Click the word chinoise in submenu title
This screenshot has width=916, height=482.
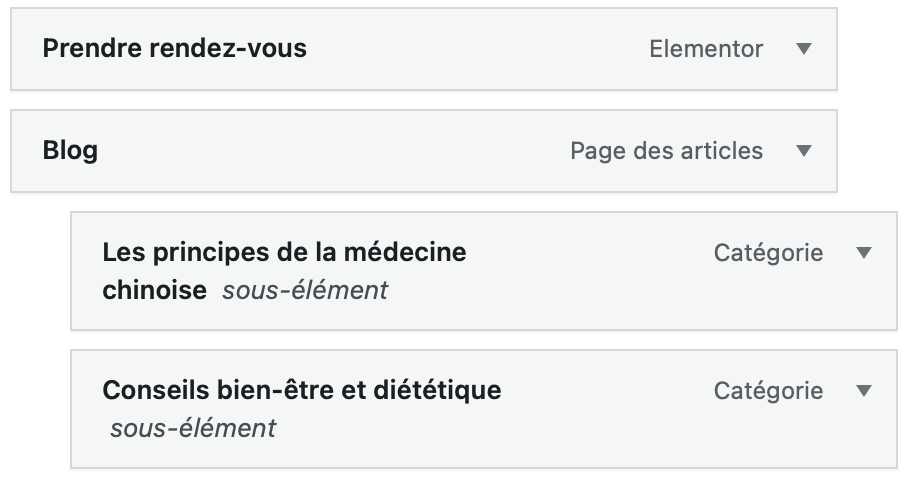pos(154,291)
